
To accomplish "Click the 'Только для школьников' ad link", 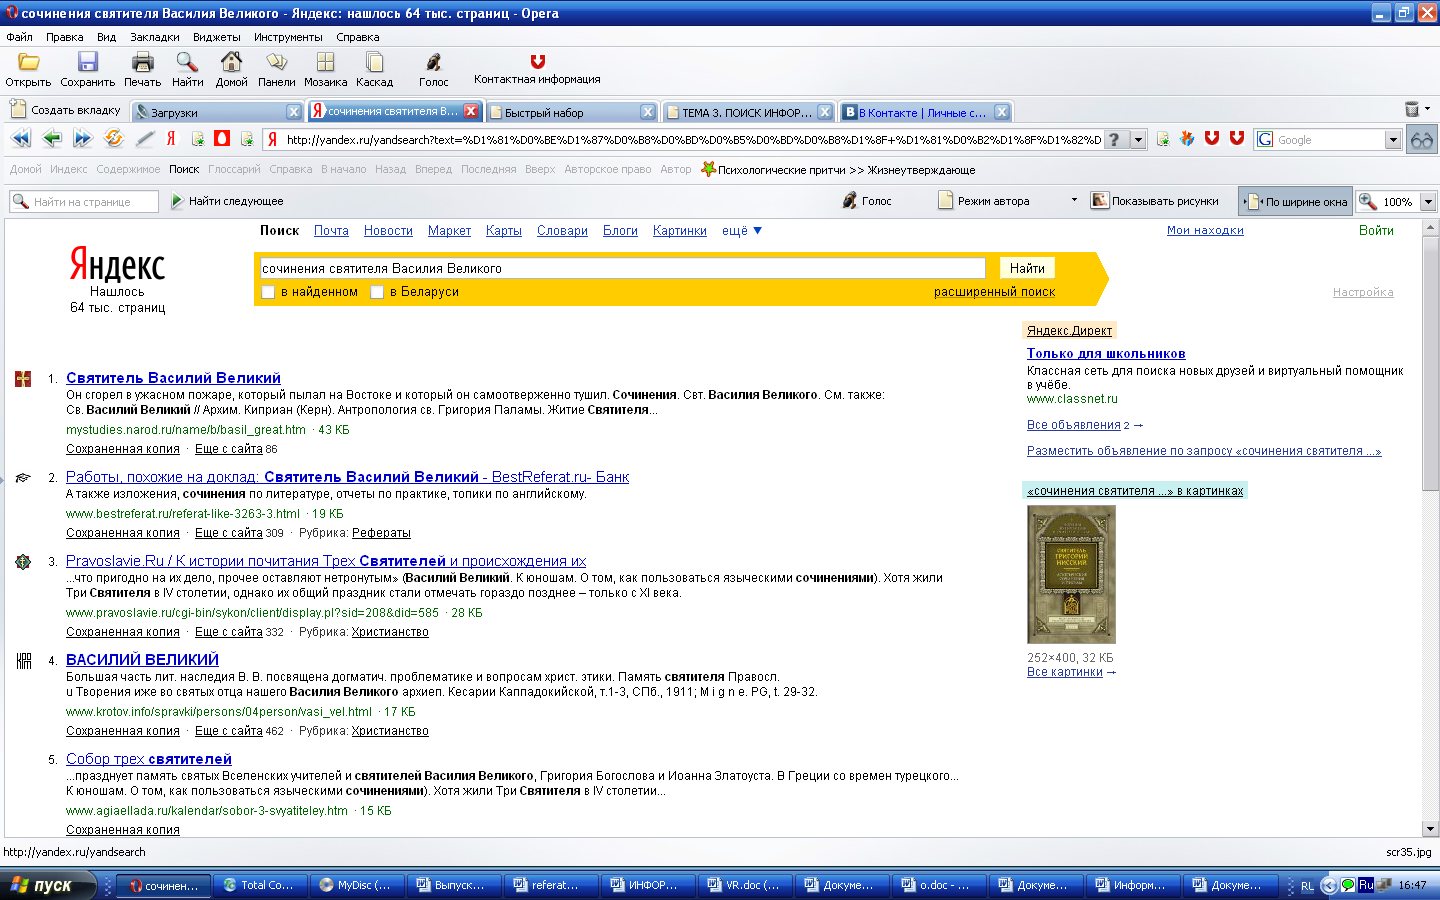I will 1106,353.
